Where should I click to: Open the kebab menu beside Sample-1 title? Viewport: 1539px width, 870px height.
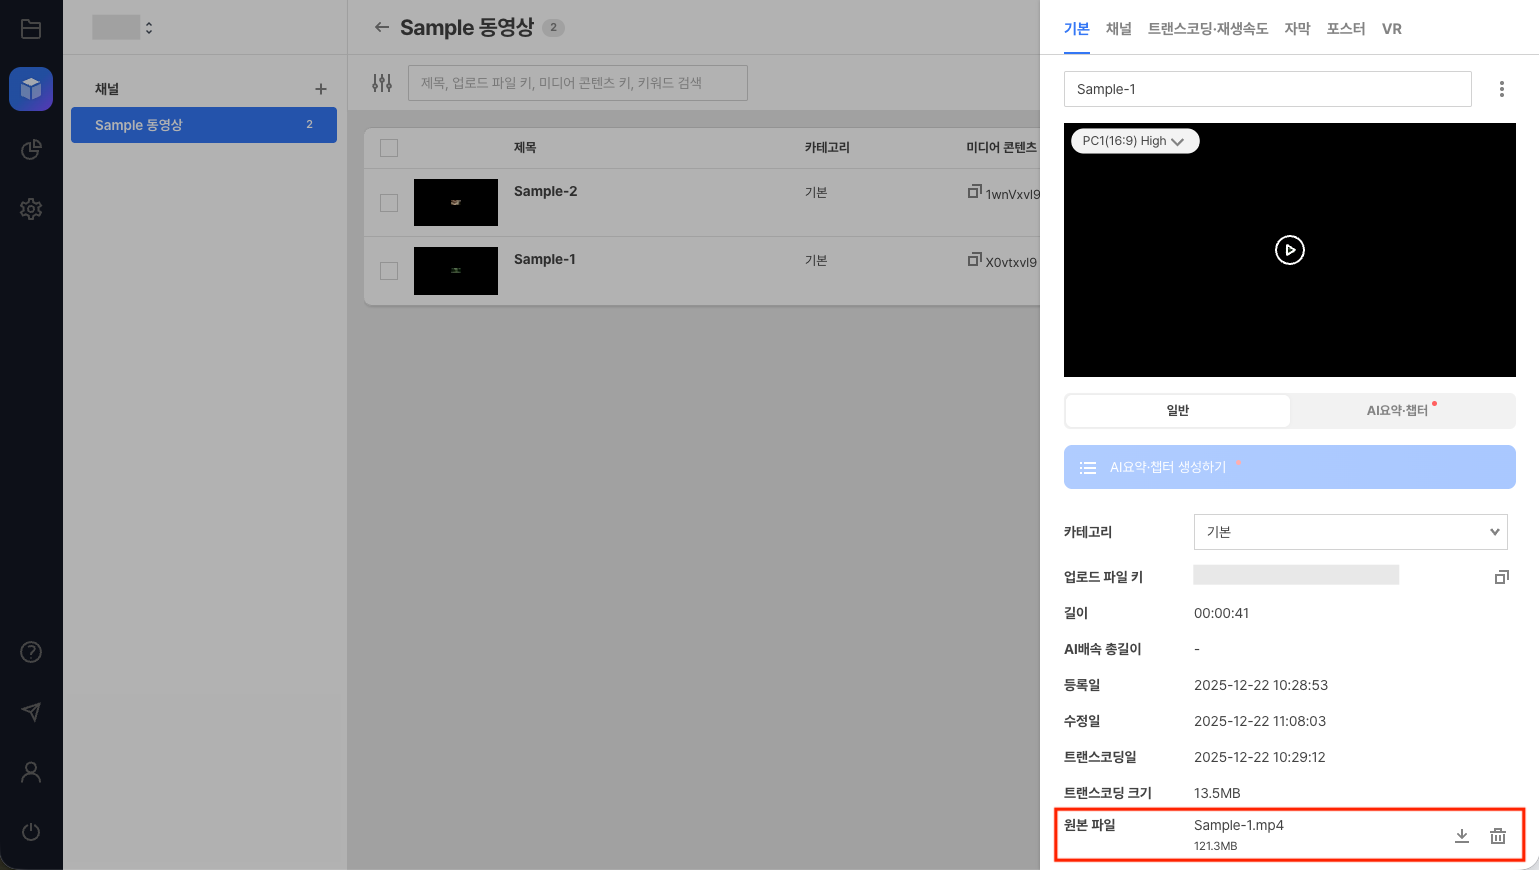(1501, 89)
